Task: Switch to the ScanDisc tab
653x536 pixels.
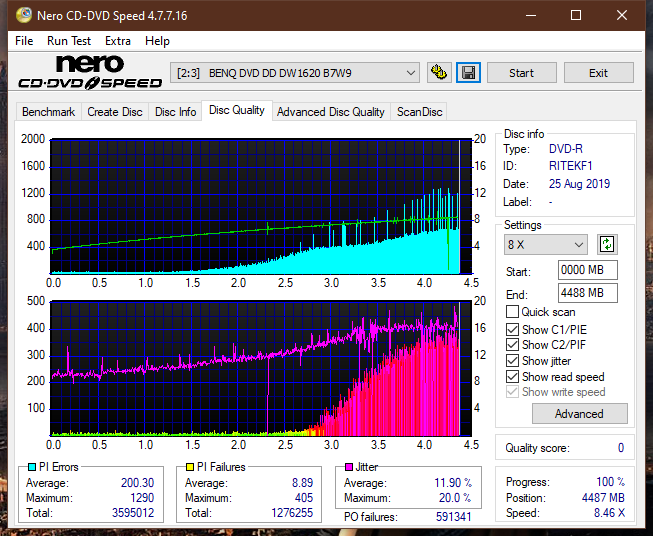Action: tap(419, 112)
